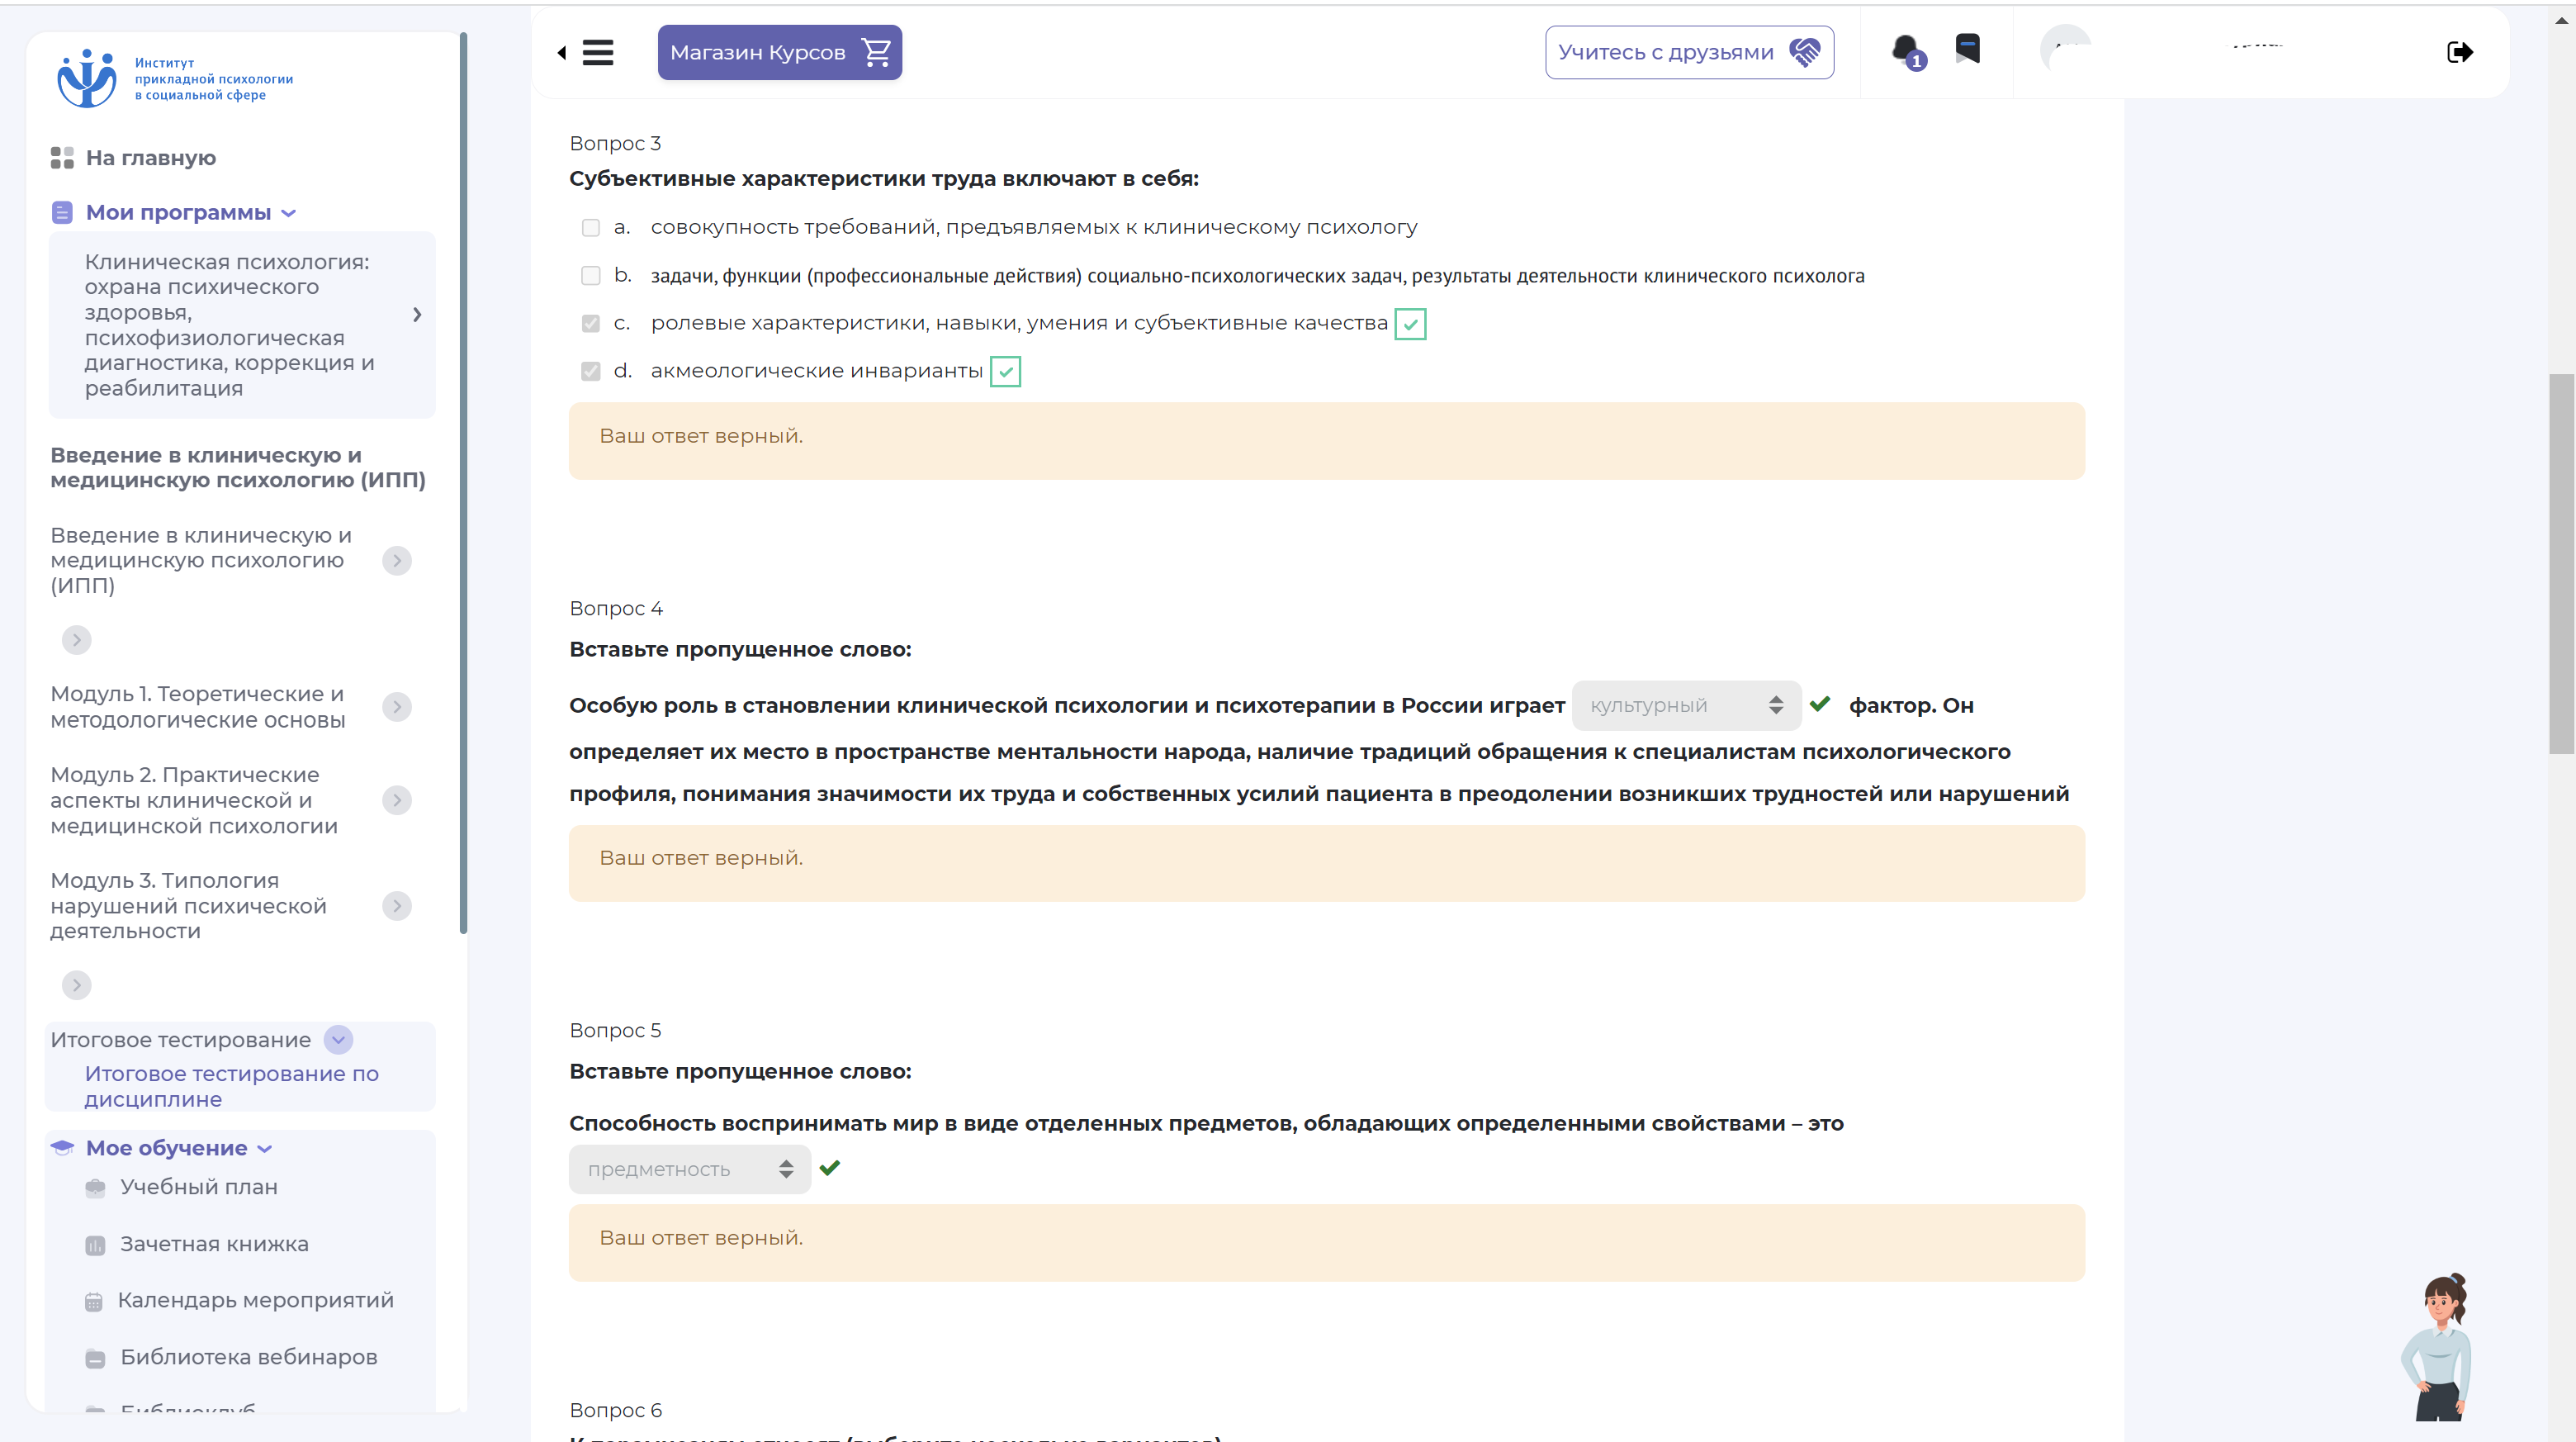Toggle checkbox c. ролевые характеристики
This screenshot has height=1442, width=2576.
tap(591, 324)
